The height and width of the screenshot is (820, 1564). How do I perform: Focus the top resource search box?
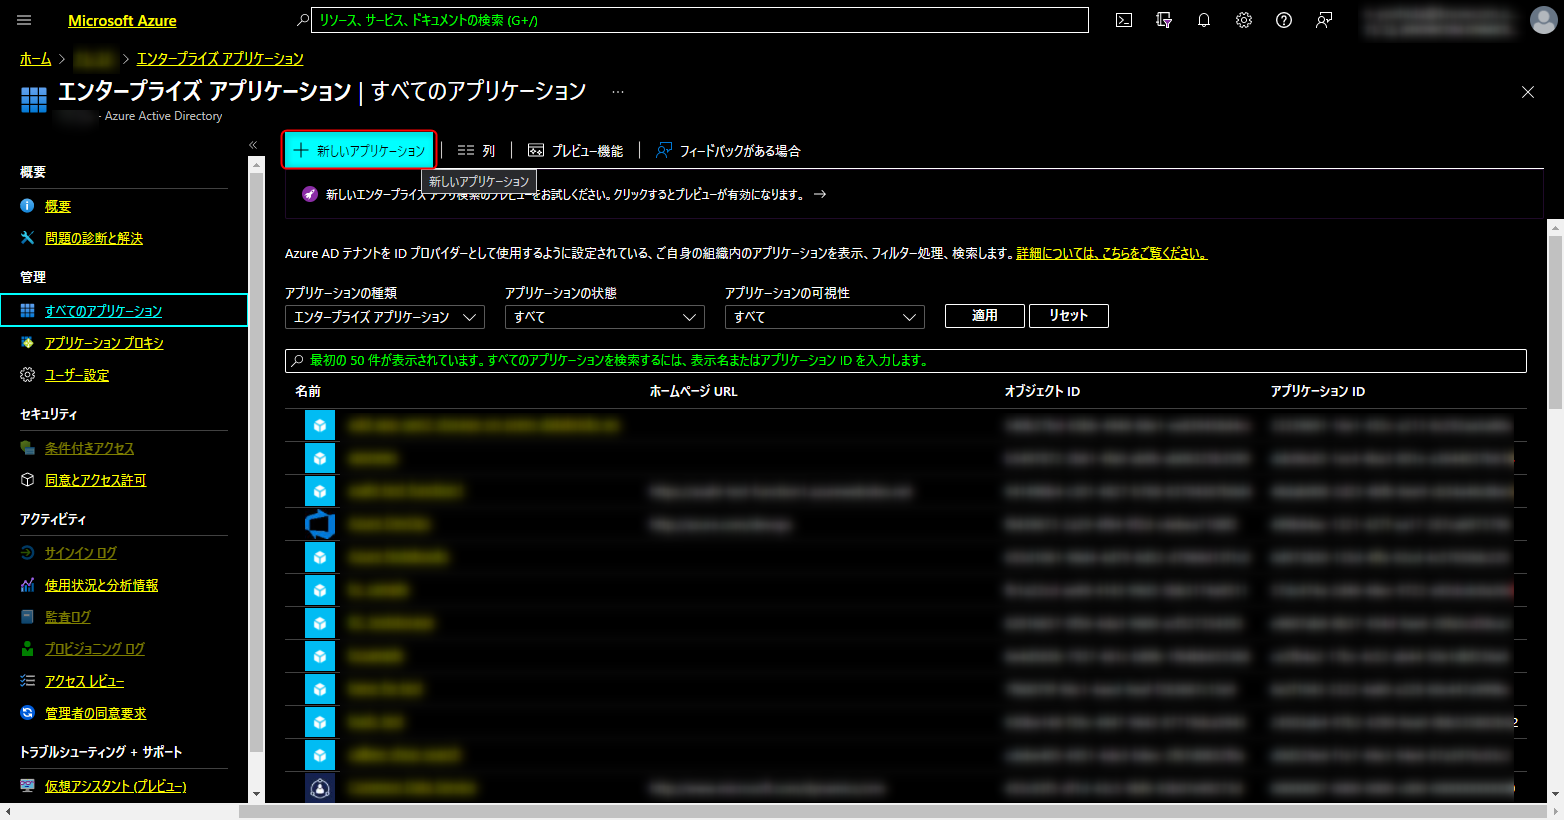pos(700,20)
